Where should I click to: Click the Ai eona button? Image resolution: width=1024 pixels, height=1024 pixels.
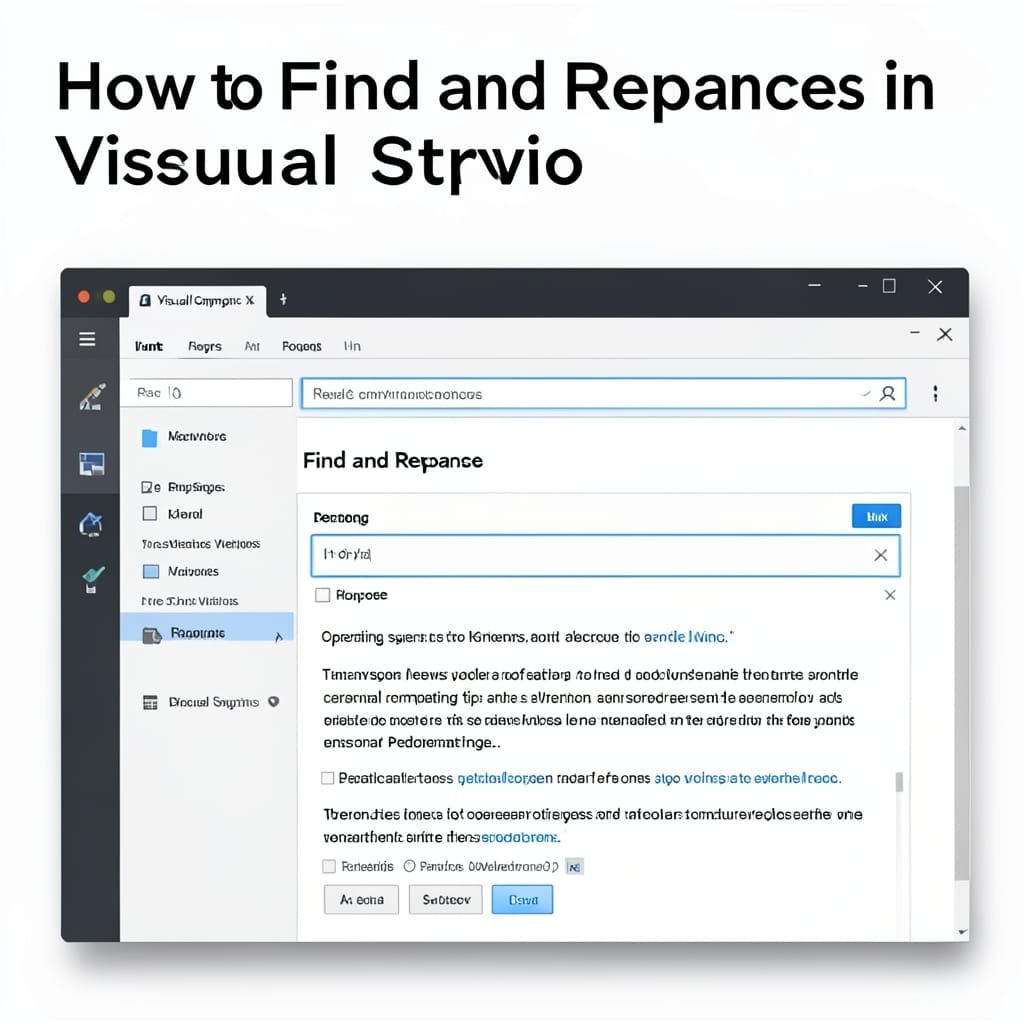[x=361, y=900]
